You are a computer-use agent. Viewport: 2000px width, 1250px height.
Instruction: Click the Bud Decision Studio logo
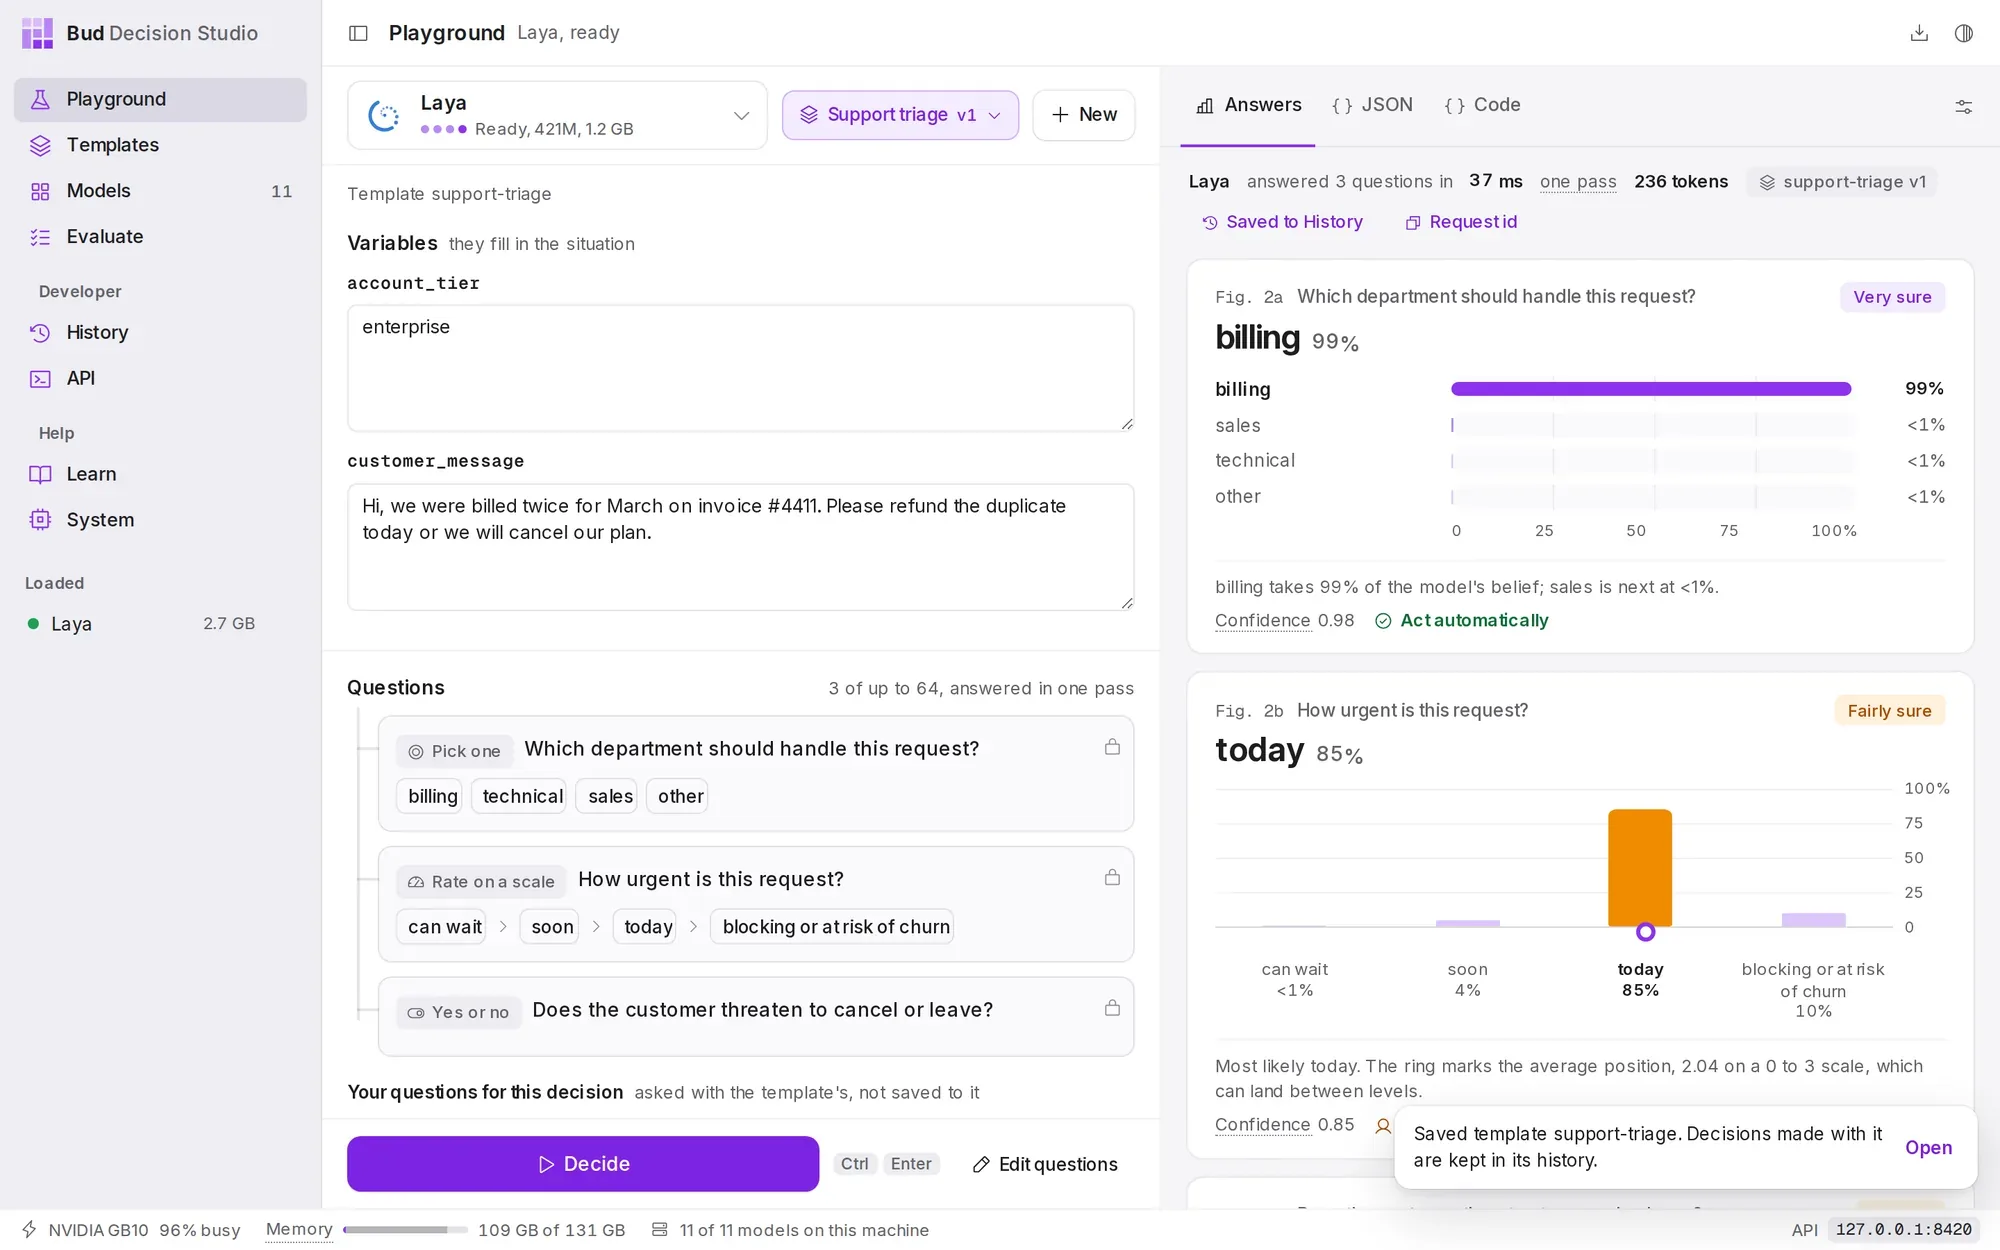point(38,33)
